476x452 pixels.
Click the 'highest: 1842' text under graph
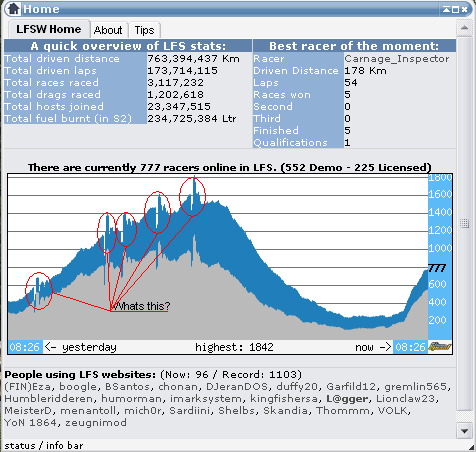pos(234,347)
